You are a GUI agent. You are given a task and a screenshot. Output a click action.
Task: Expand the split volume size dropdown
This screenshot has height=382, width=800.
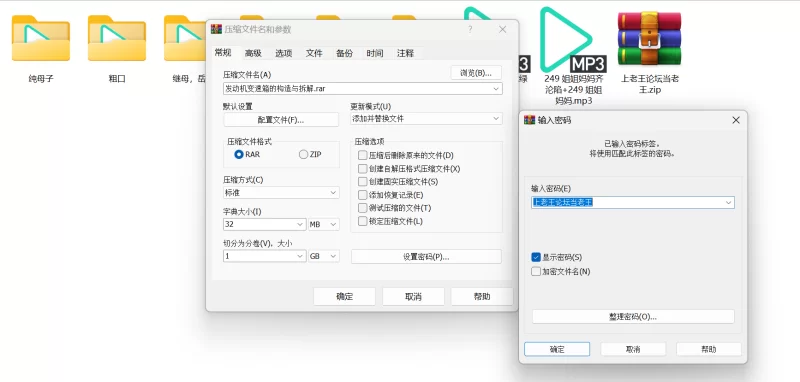tap(300, 256)
